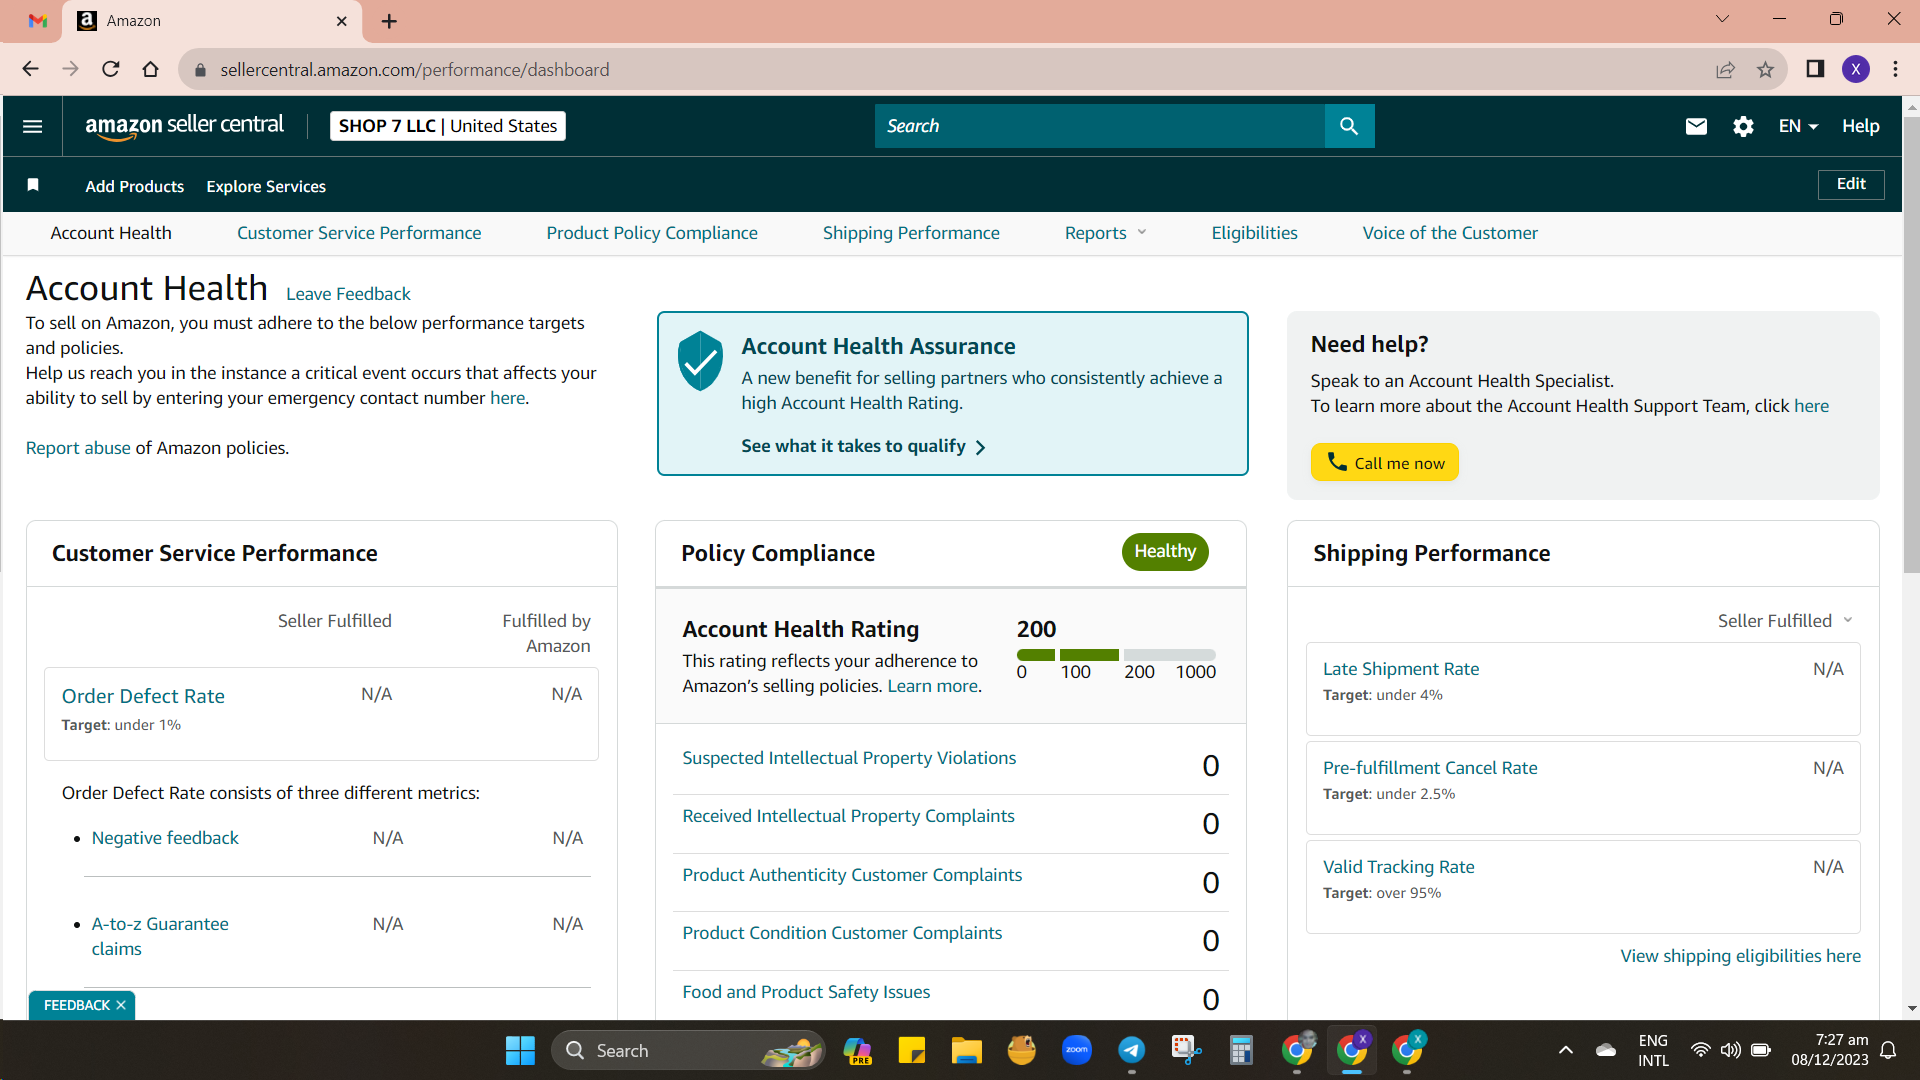The width and height of the screenshot is (1920, 1080).
Task: Click See what it takes to qualify
Action: click(864, 446)
